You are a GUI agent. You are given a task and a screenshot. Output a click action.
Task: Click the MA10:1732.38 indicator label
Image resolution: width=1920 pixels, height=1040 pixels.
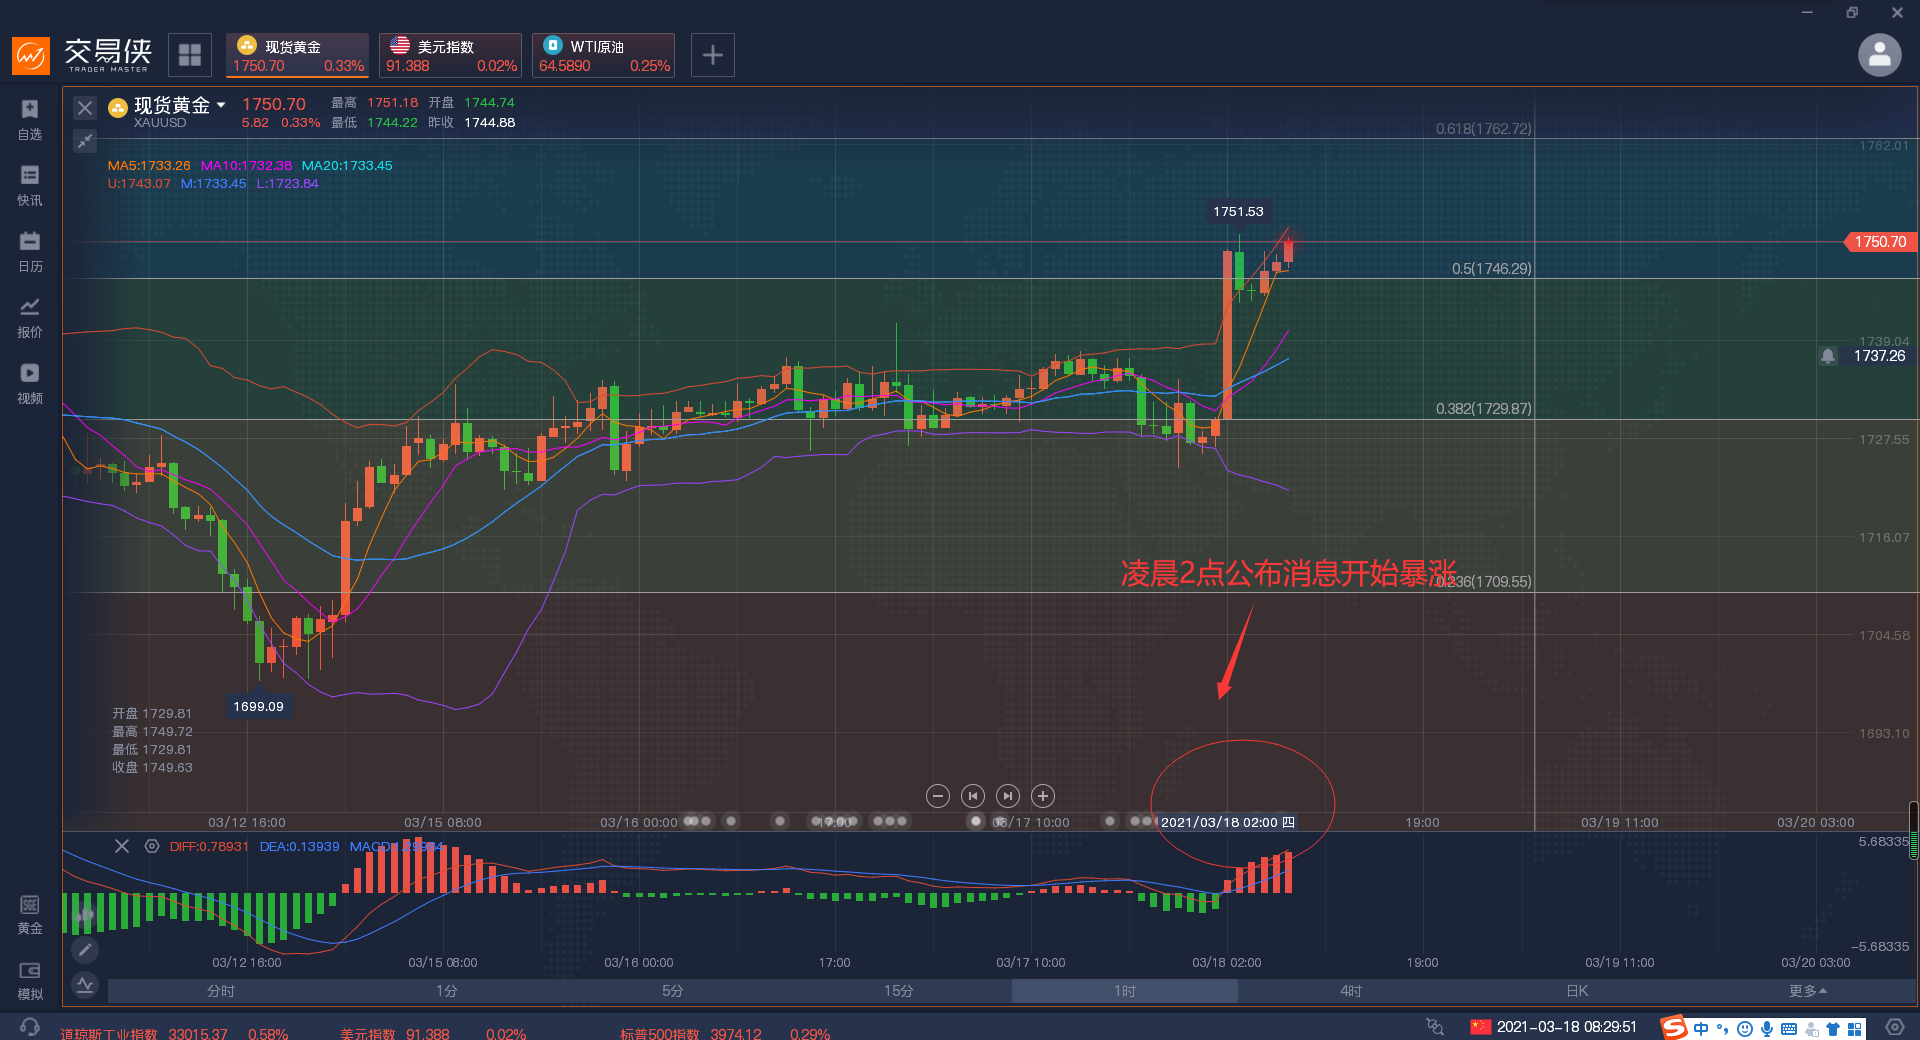pyautogui.click(x=246, y=166)
